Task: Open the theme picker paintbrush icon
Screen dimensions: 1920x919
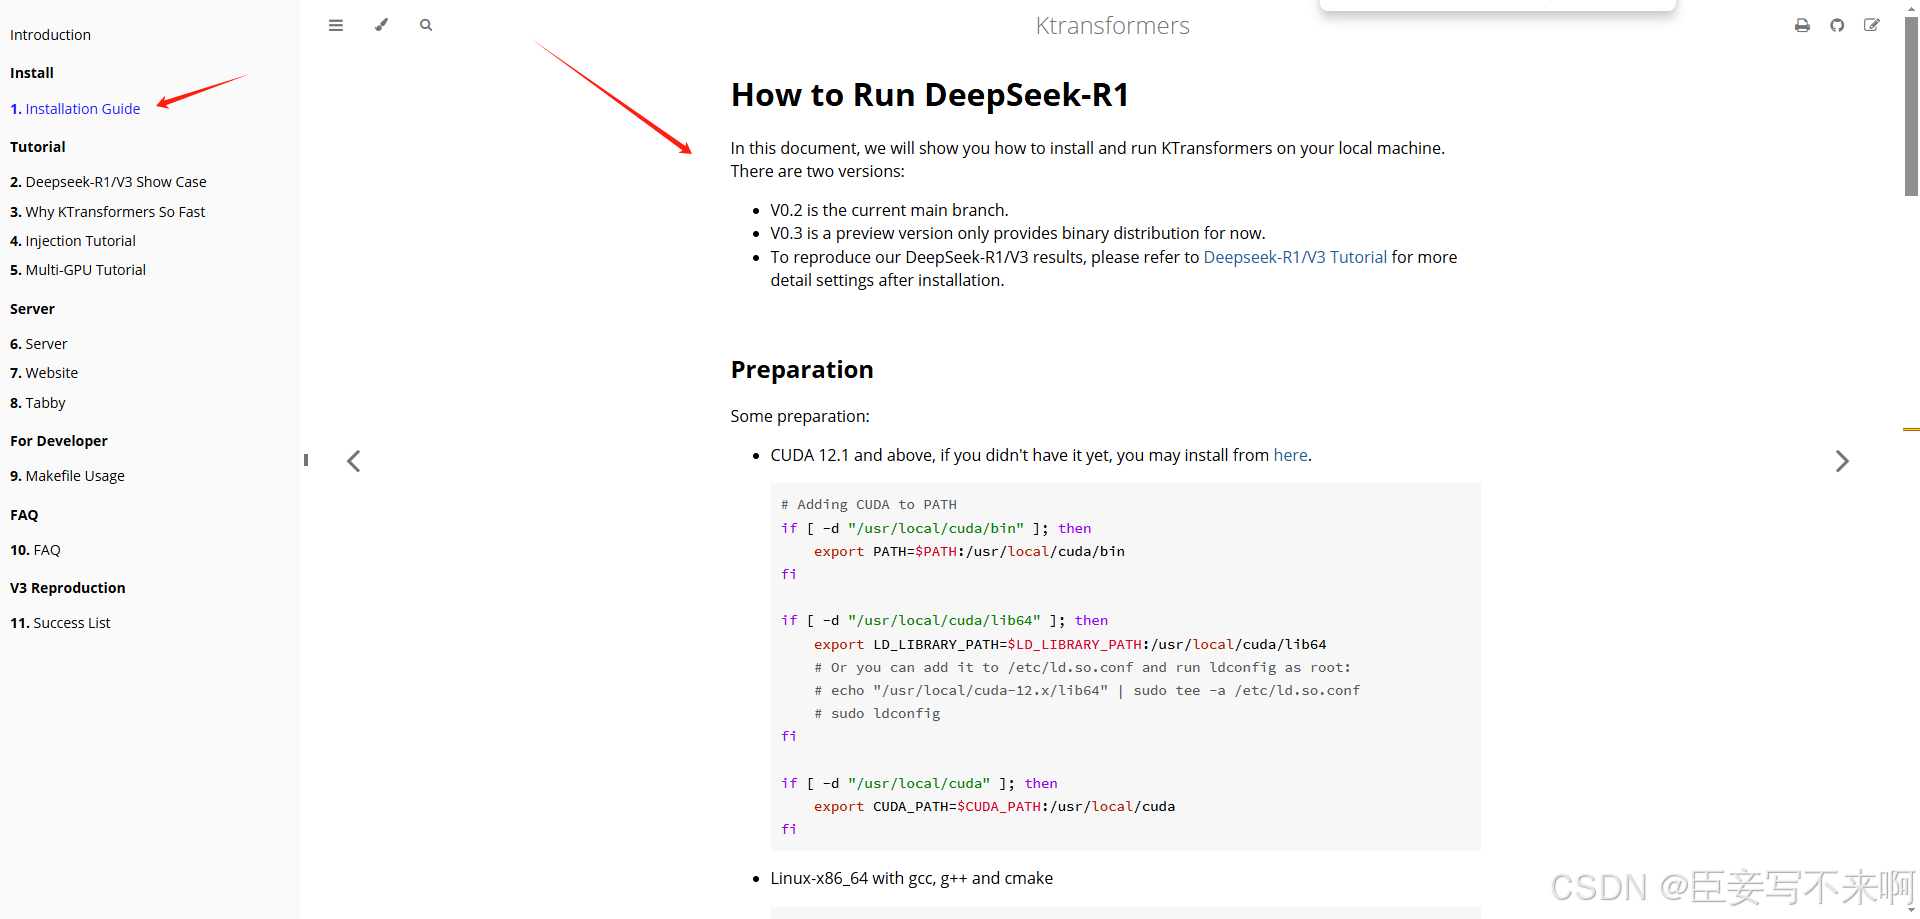Action: point(381,25)
